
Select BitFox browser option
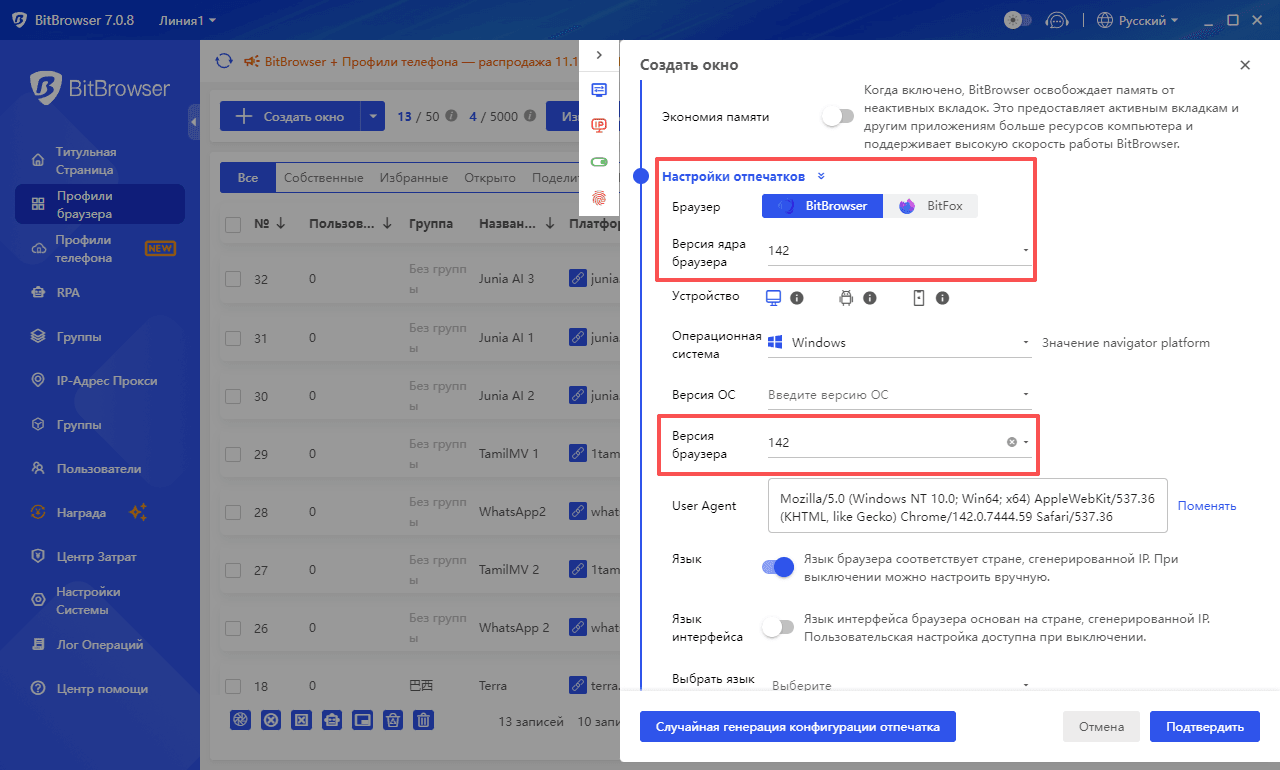coord(931,206)
